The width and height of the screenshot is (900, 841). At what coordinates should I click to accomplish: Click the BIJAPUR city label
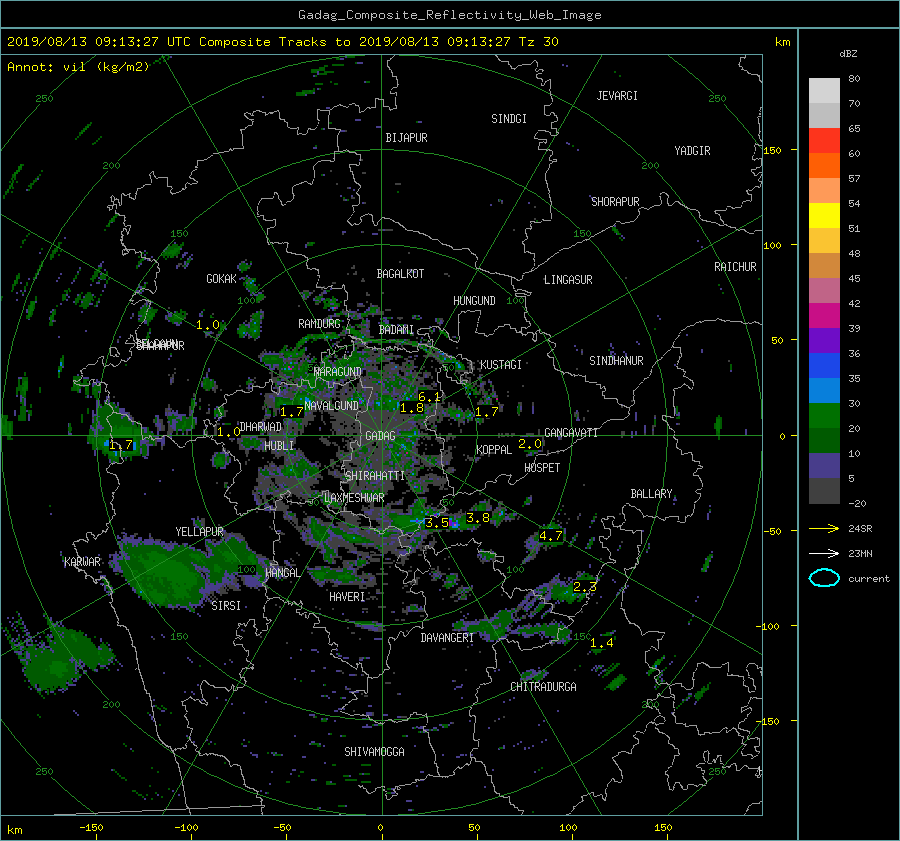pos(406,138)
